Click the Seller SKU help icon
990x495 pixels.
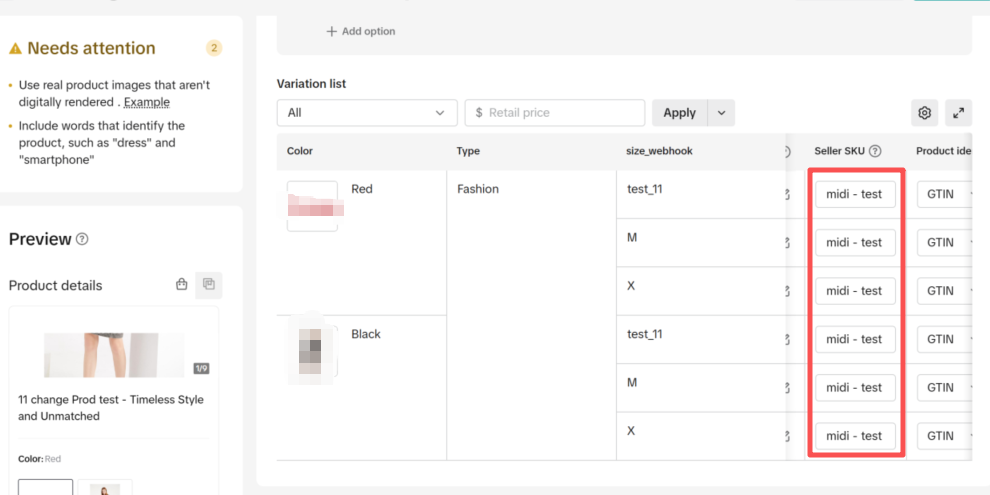coord(875,151)
